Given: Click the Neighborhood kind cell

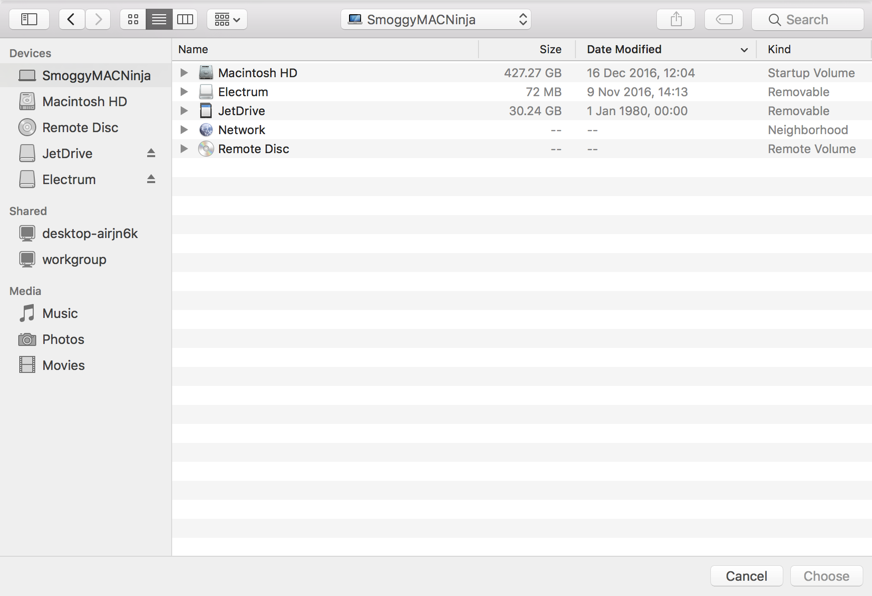Looking at the screenshot, I should click(807, 130).
